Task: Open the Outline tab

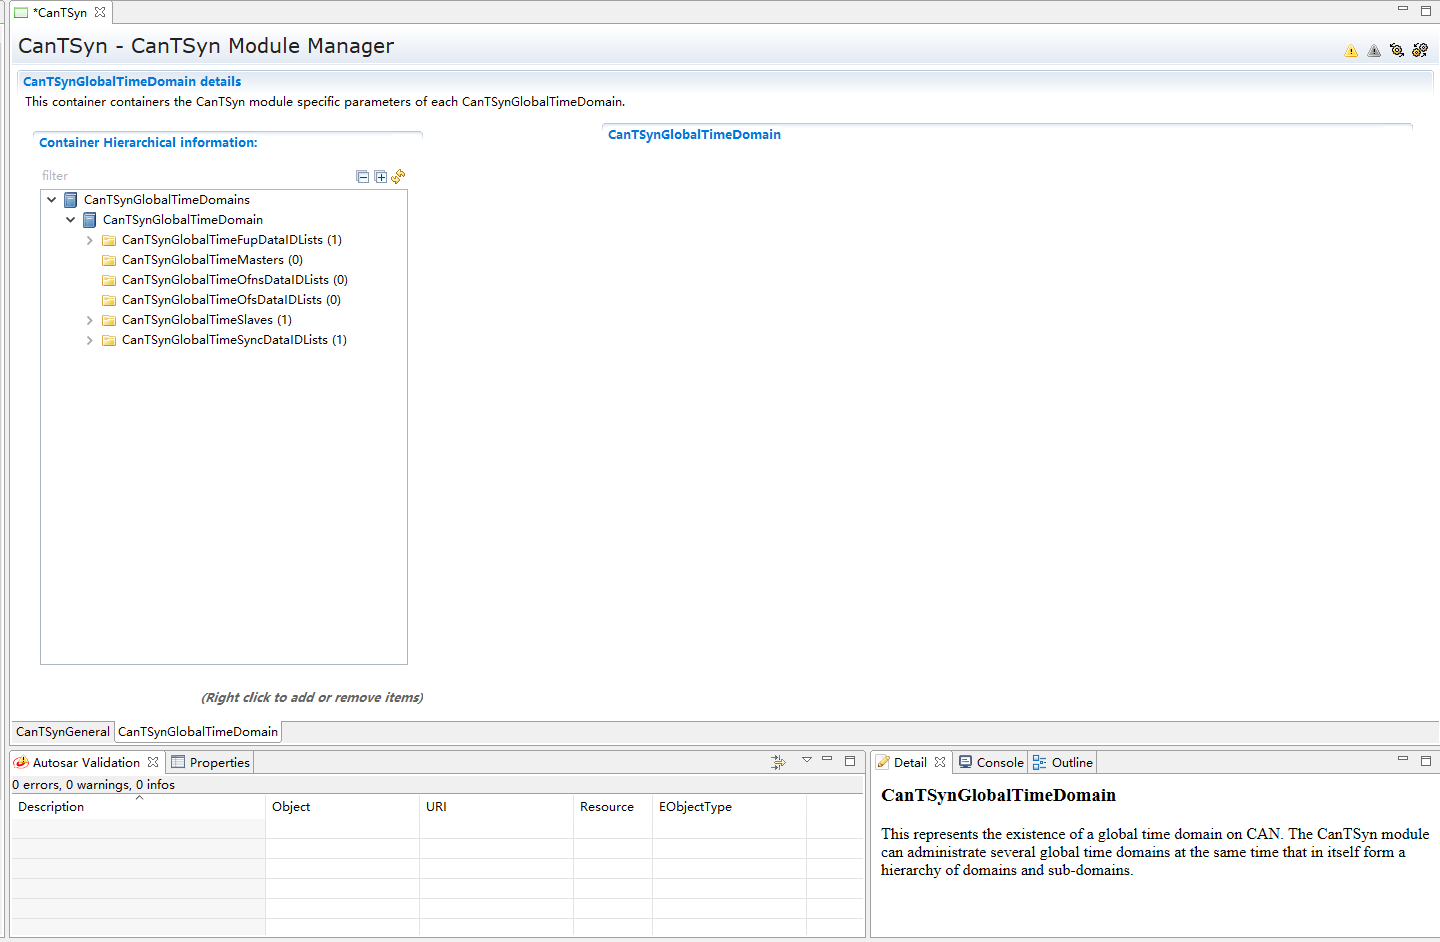Action: tap(1071, 763)
